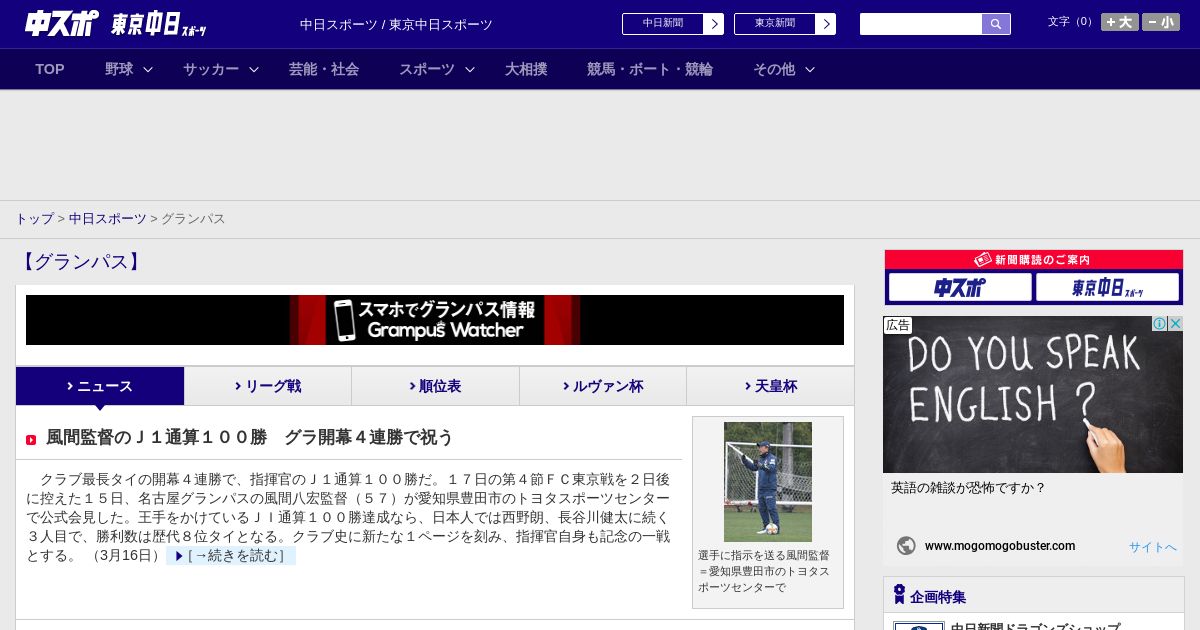Close the ad with the X icon
1200x630 pixels.
1176,324
